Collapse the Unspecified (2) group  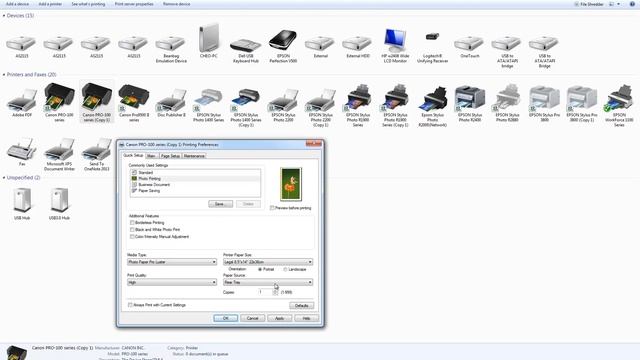click(4, 178)
